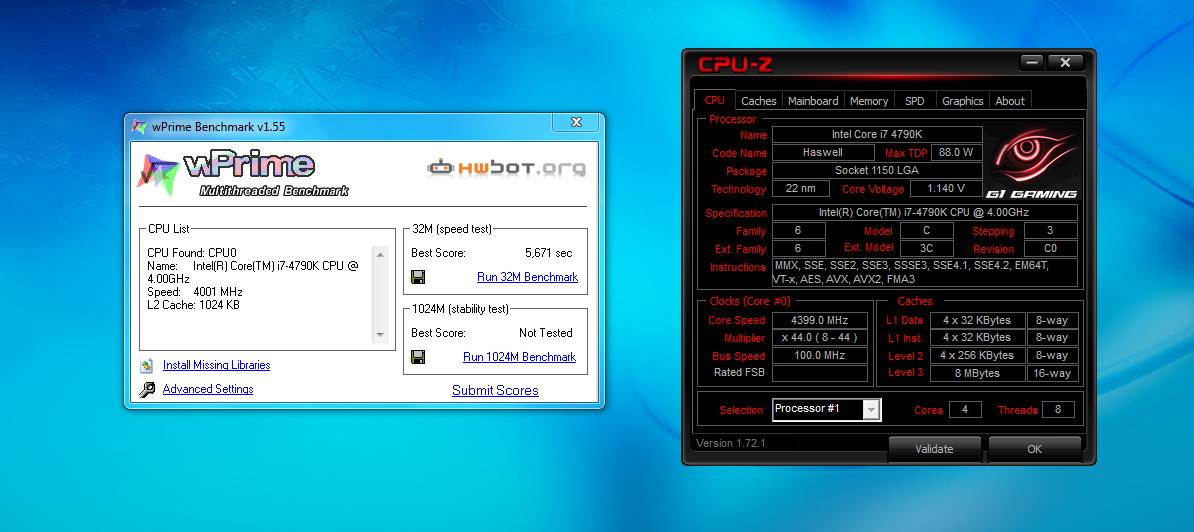
Task: Click the L1 Data value 4 x 32 KBytes
Action: [x=976, y=320]
